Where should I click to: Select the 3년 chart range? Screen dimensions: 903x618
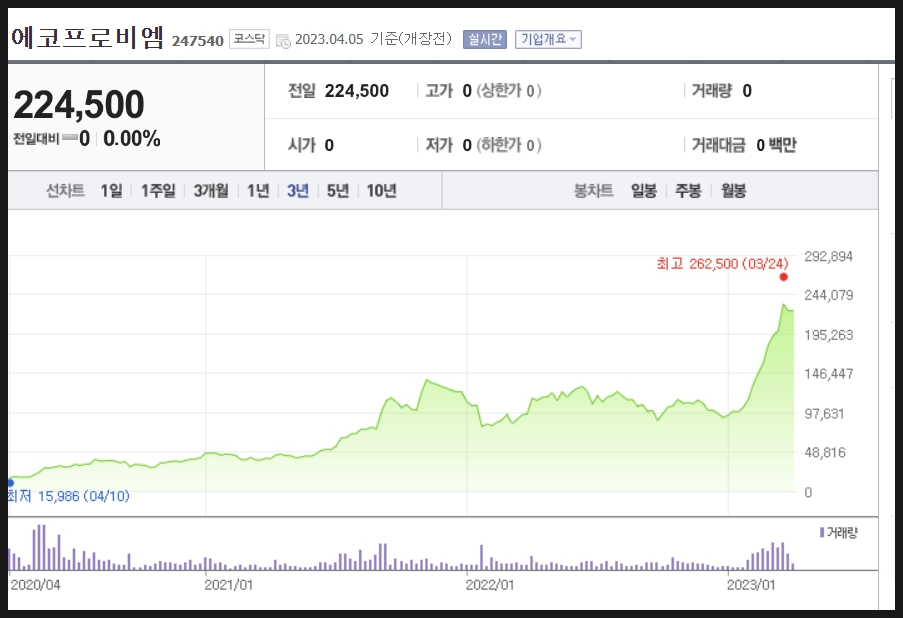pyautogui.click(x=298, y=191)
